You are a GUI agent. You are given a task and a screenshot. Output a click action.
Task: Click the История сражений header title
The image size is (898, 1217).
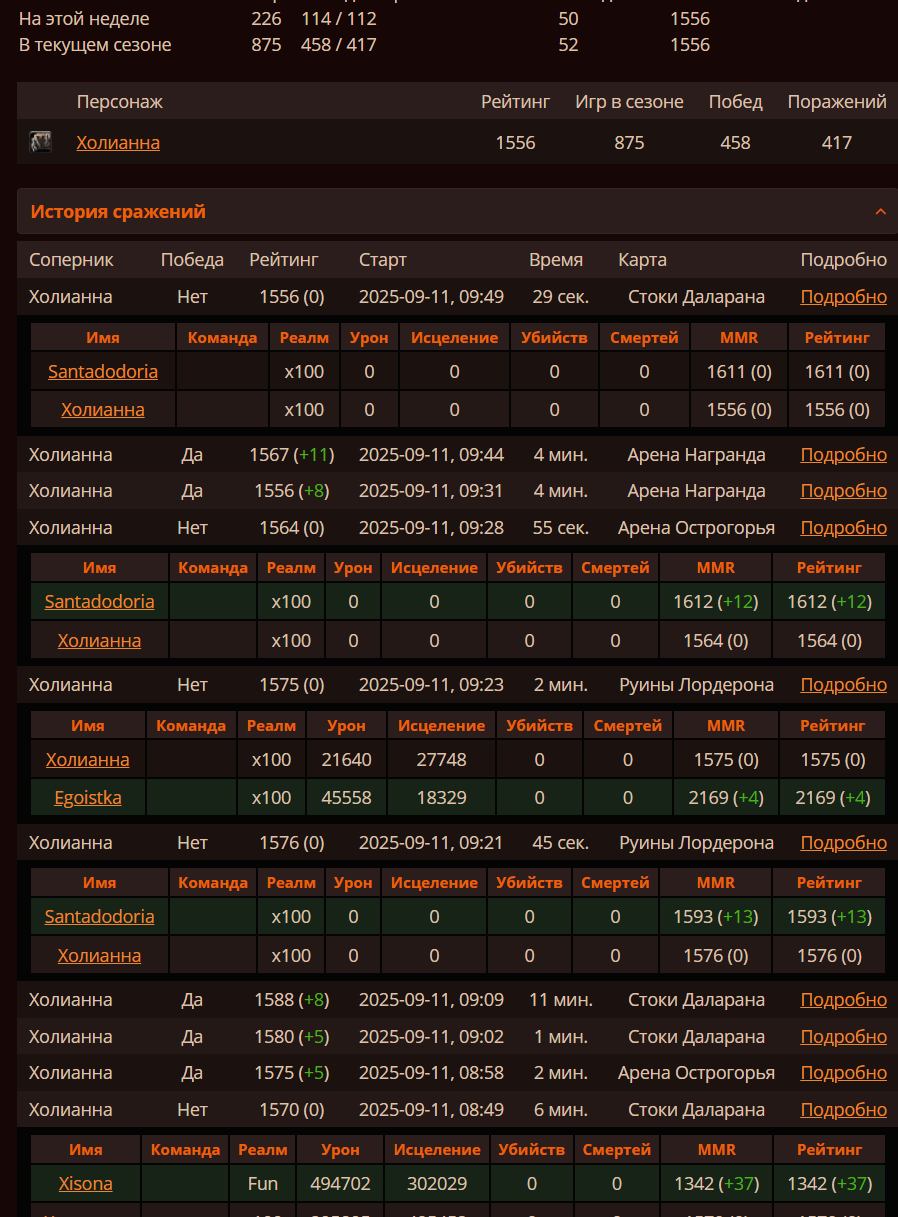click(118, 212)
